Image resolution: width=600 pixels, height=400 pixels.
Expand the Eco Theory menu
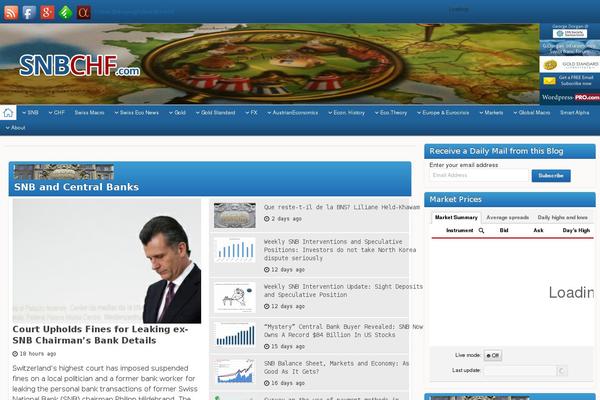click(x=391, y=113)
